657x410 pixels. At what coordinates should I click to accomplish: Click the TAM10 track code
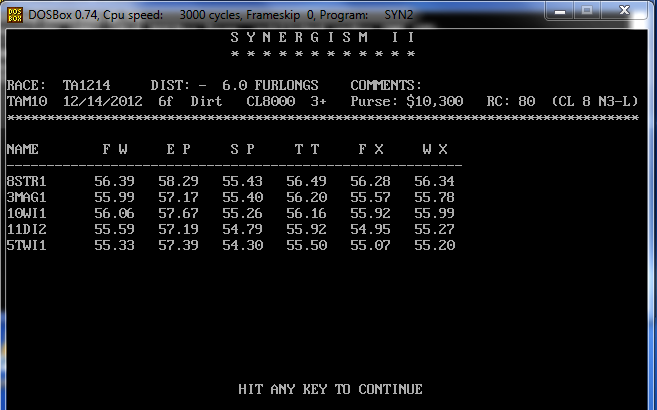(27, 101)
